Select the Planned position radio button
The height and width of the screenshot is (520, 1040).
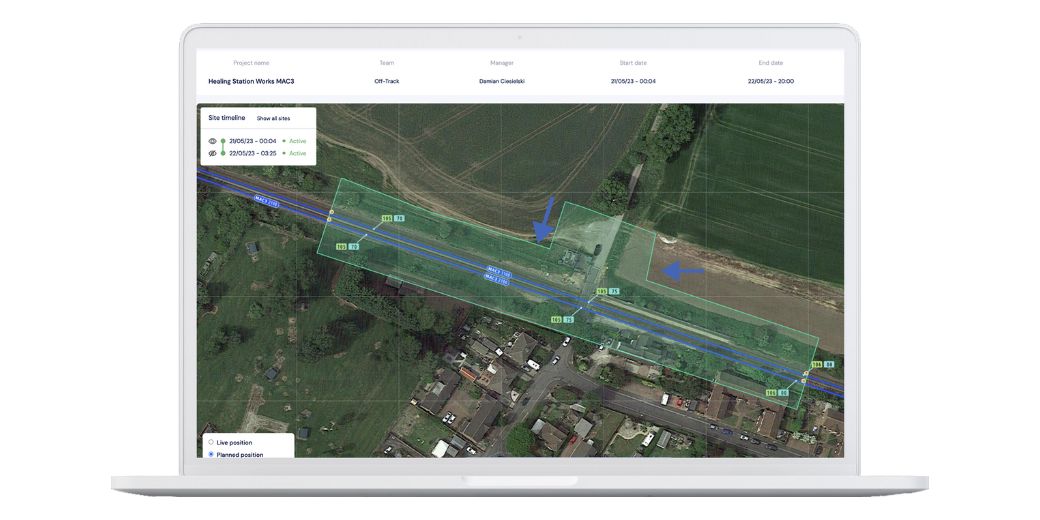pyautogui.click(x=210, y=454)
